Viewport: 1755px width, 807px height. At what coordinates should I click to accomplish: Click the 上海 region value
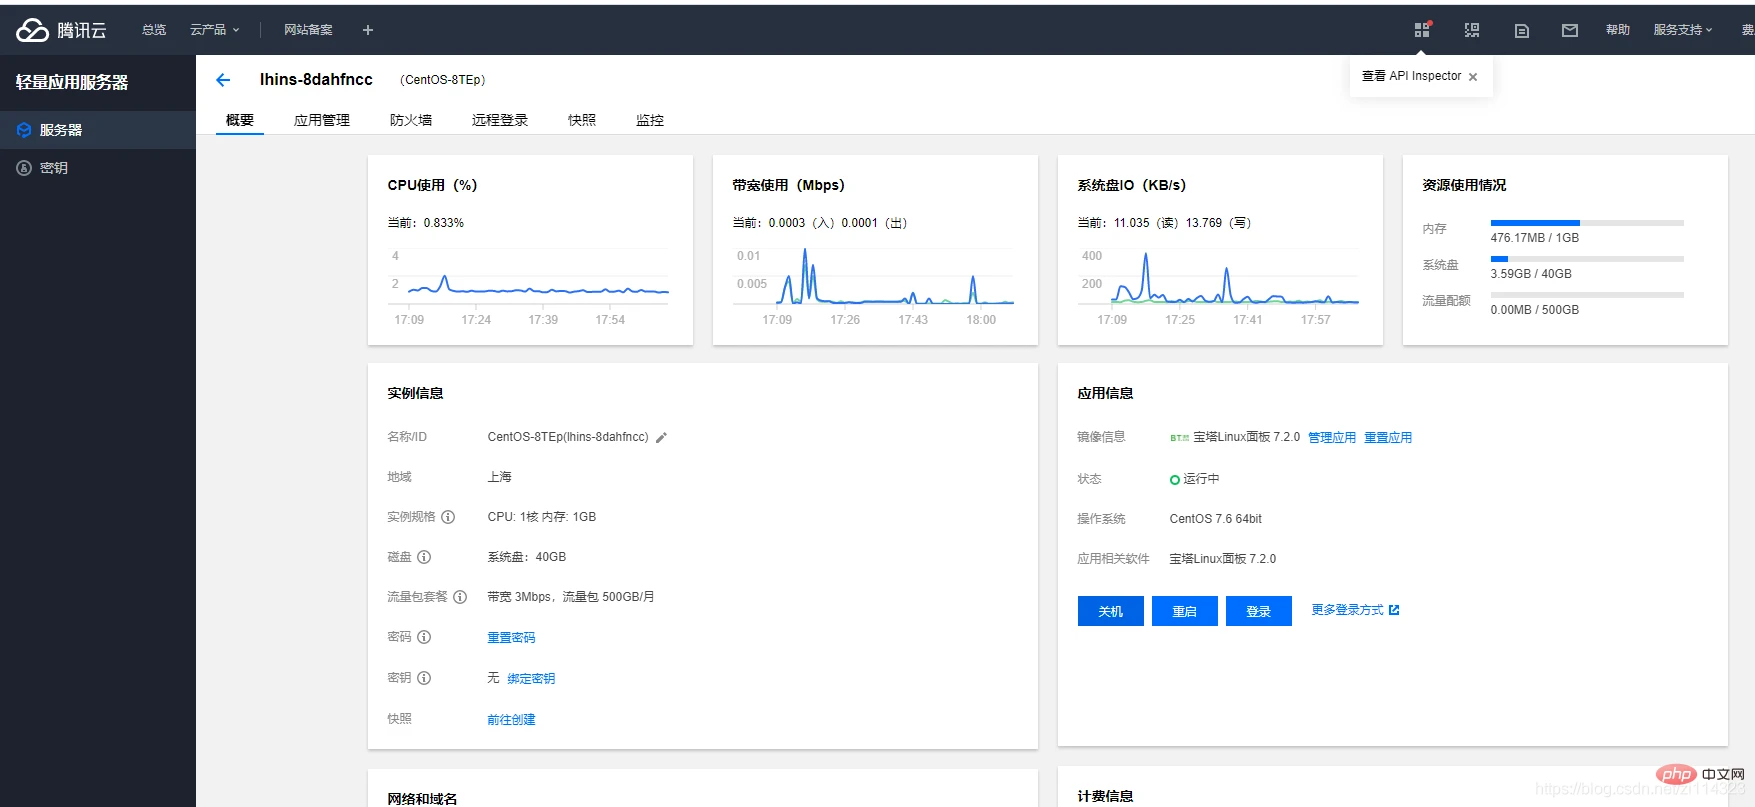tap(499, 477)
